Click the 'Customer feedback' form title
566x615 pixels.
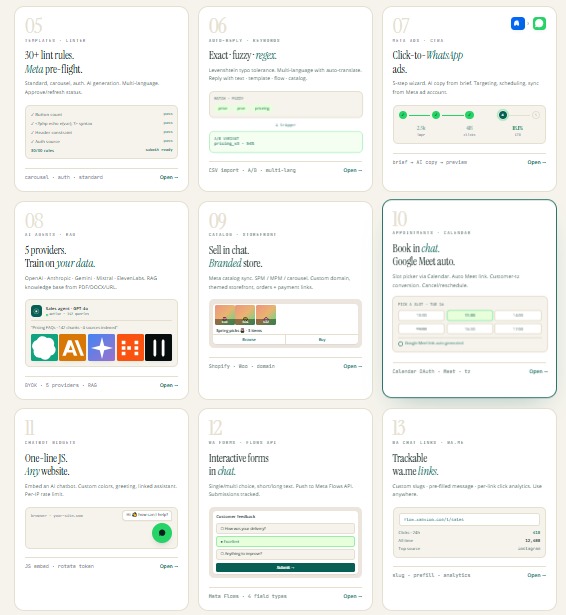point(235,517)
